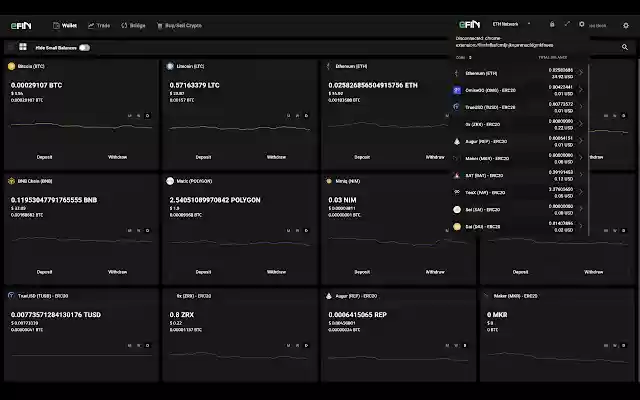Click the Matic (POLYGON) coin icon
This screenshot has height=400, width=640.
pyautogui.click(x=170, y=181)
